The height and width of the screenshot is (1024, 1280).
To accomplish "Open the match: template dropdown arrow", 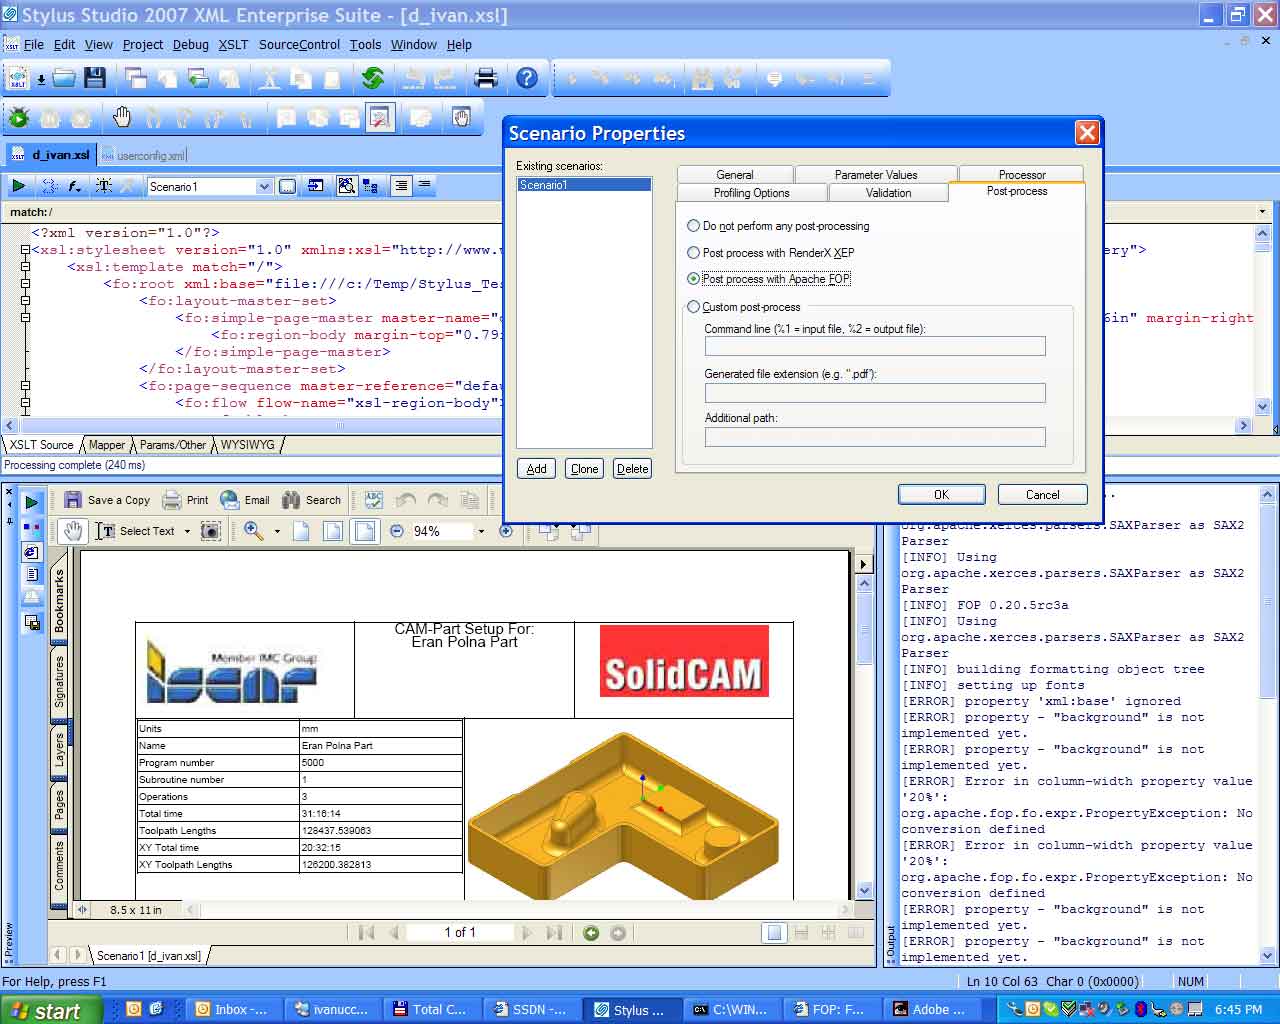I will [1262, 212].
